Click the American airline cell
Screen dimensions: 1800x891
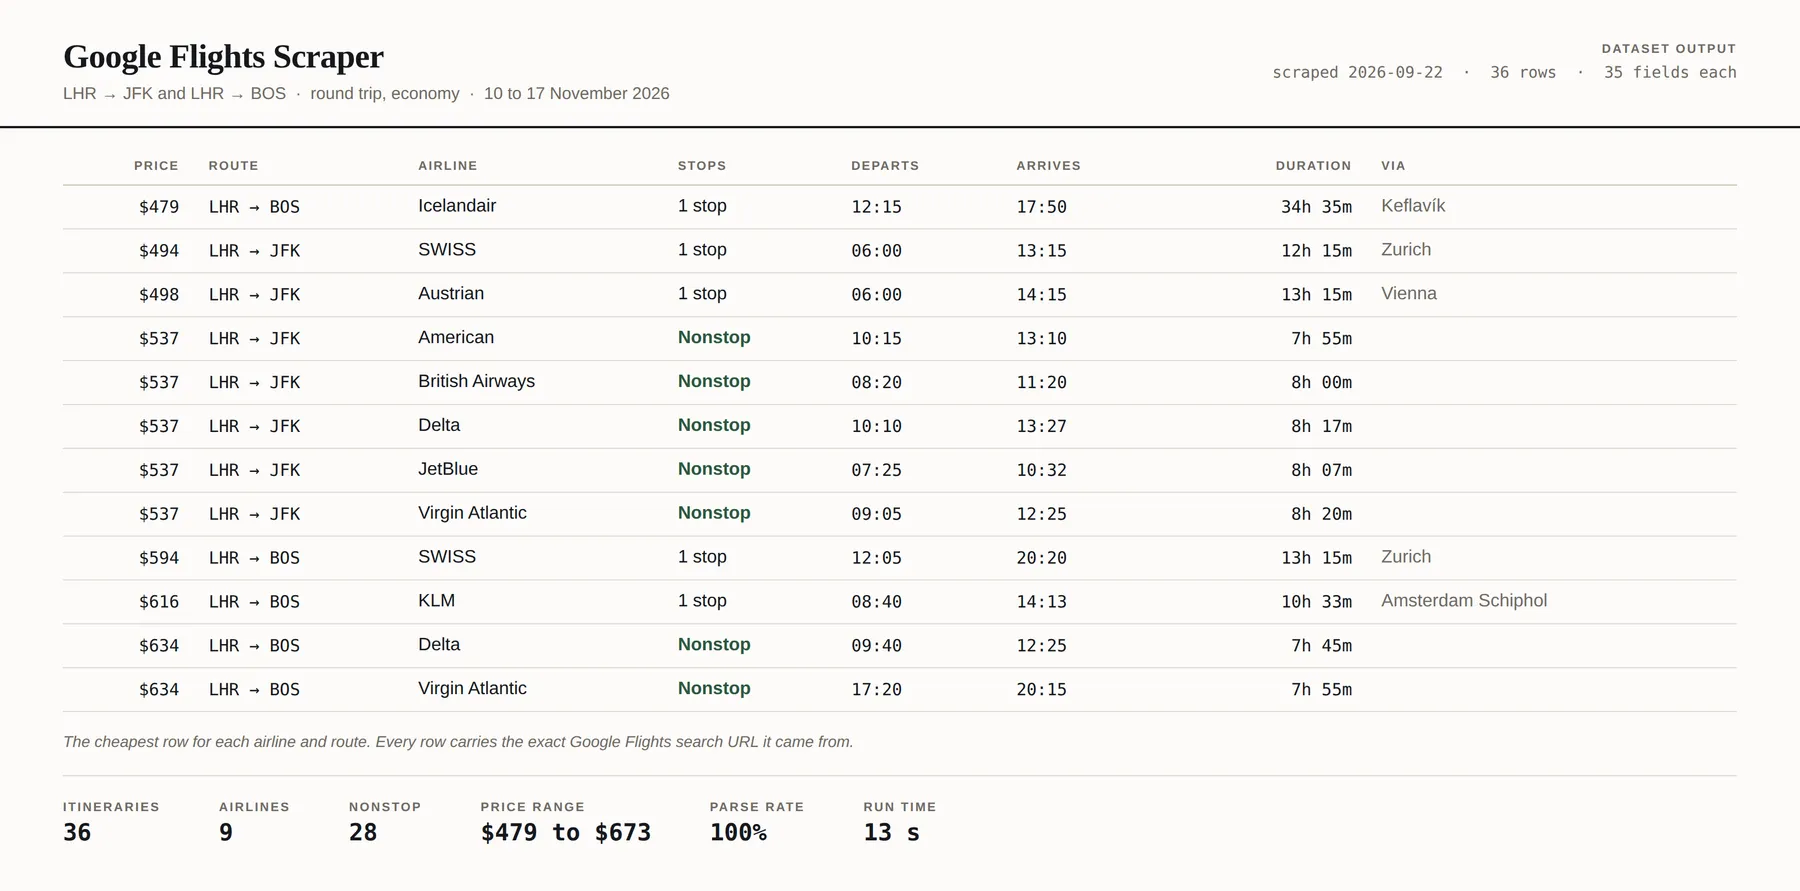click(456, 338)
